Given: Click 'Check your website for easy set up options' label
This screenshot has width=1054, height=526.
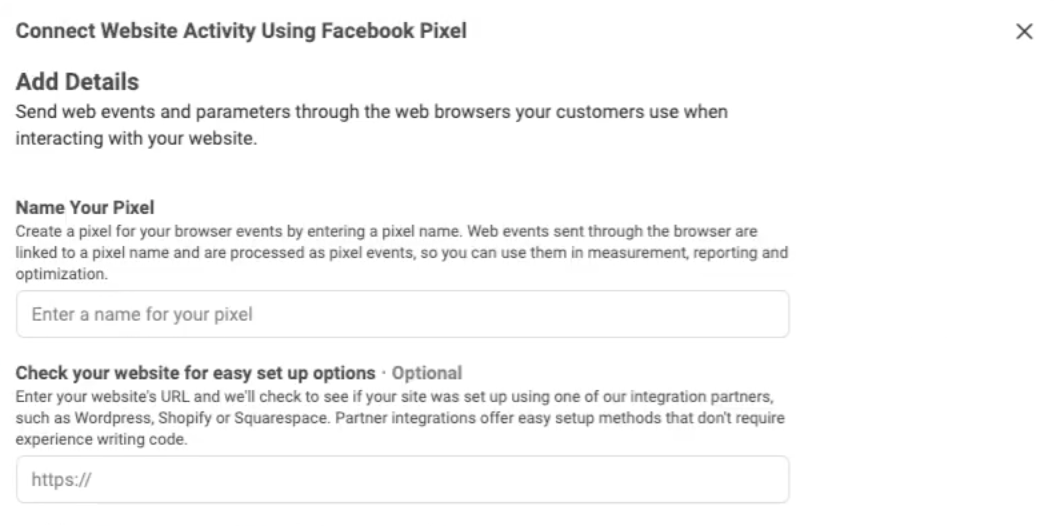Looking at the screenshot, I should coord(195,373).
